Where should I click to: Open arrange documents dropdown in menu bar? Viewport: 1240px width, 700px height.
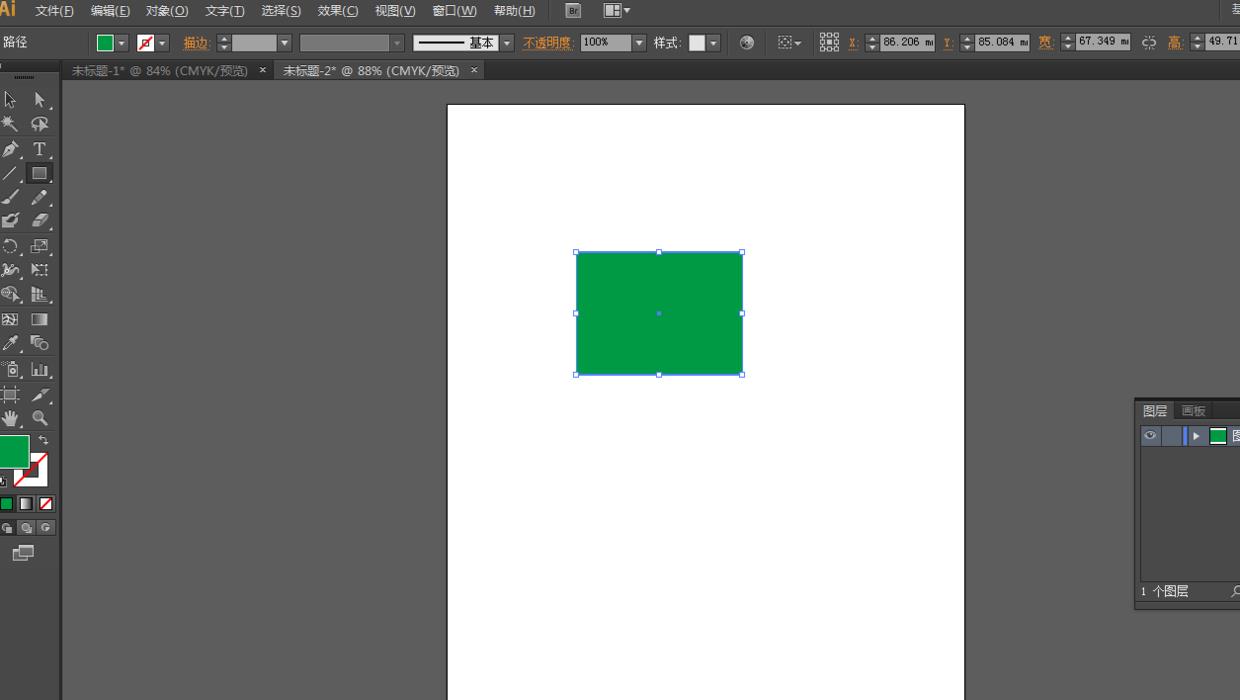point(617,11)
